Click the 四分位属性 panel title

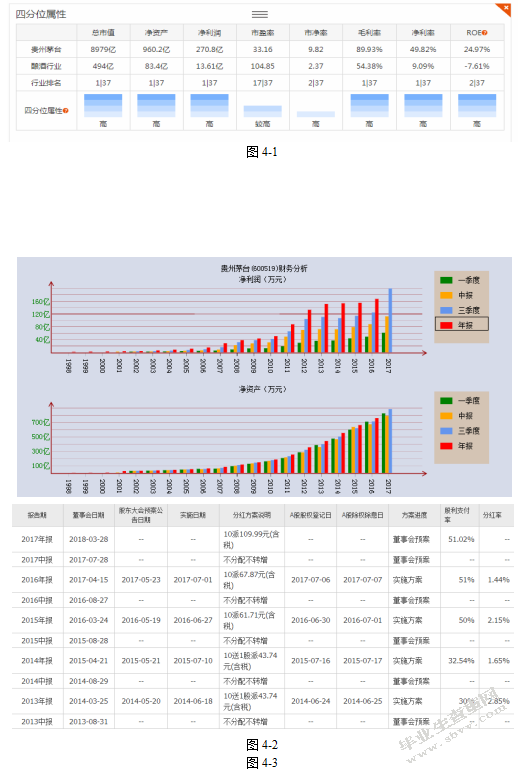click(x=41, y=14)
